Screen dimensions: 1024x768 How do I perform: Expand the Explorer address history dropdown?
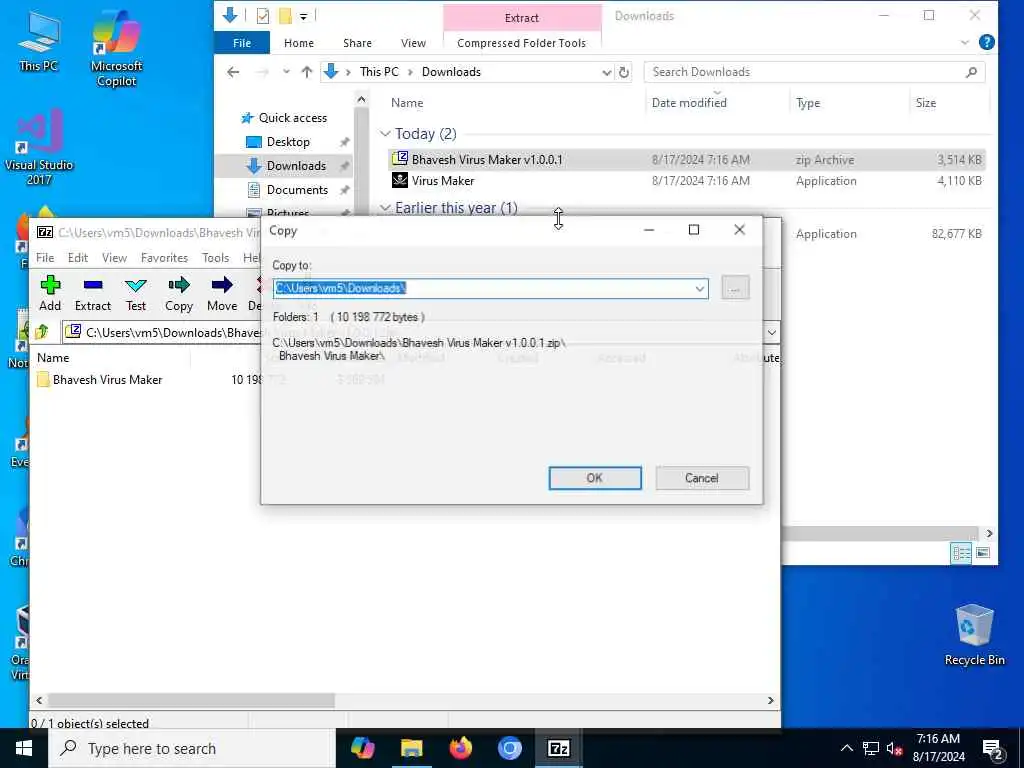pos(607,72)
